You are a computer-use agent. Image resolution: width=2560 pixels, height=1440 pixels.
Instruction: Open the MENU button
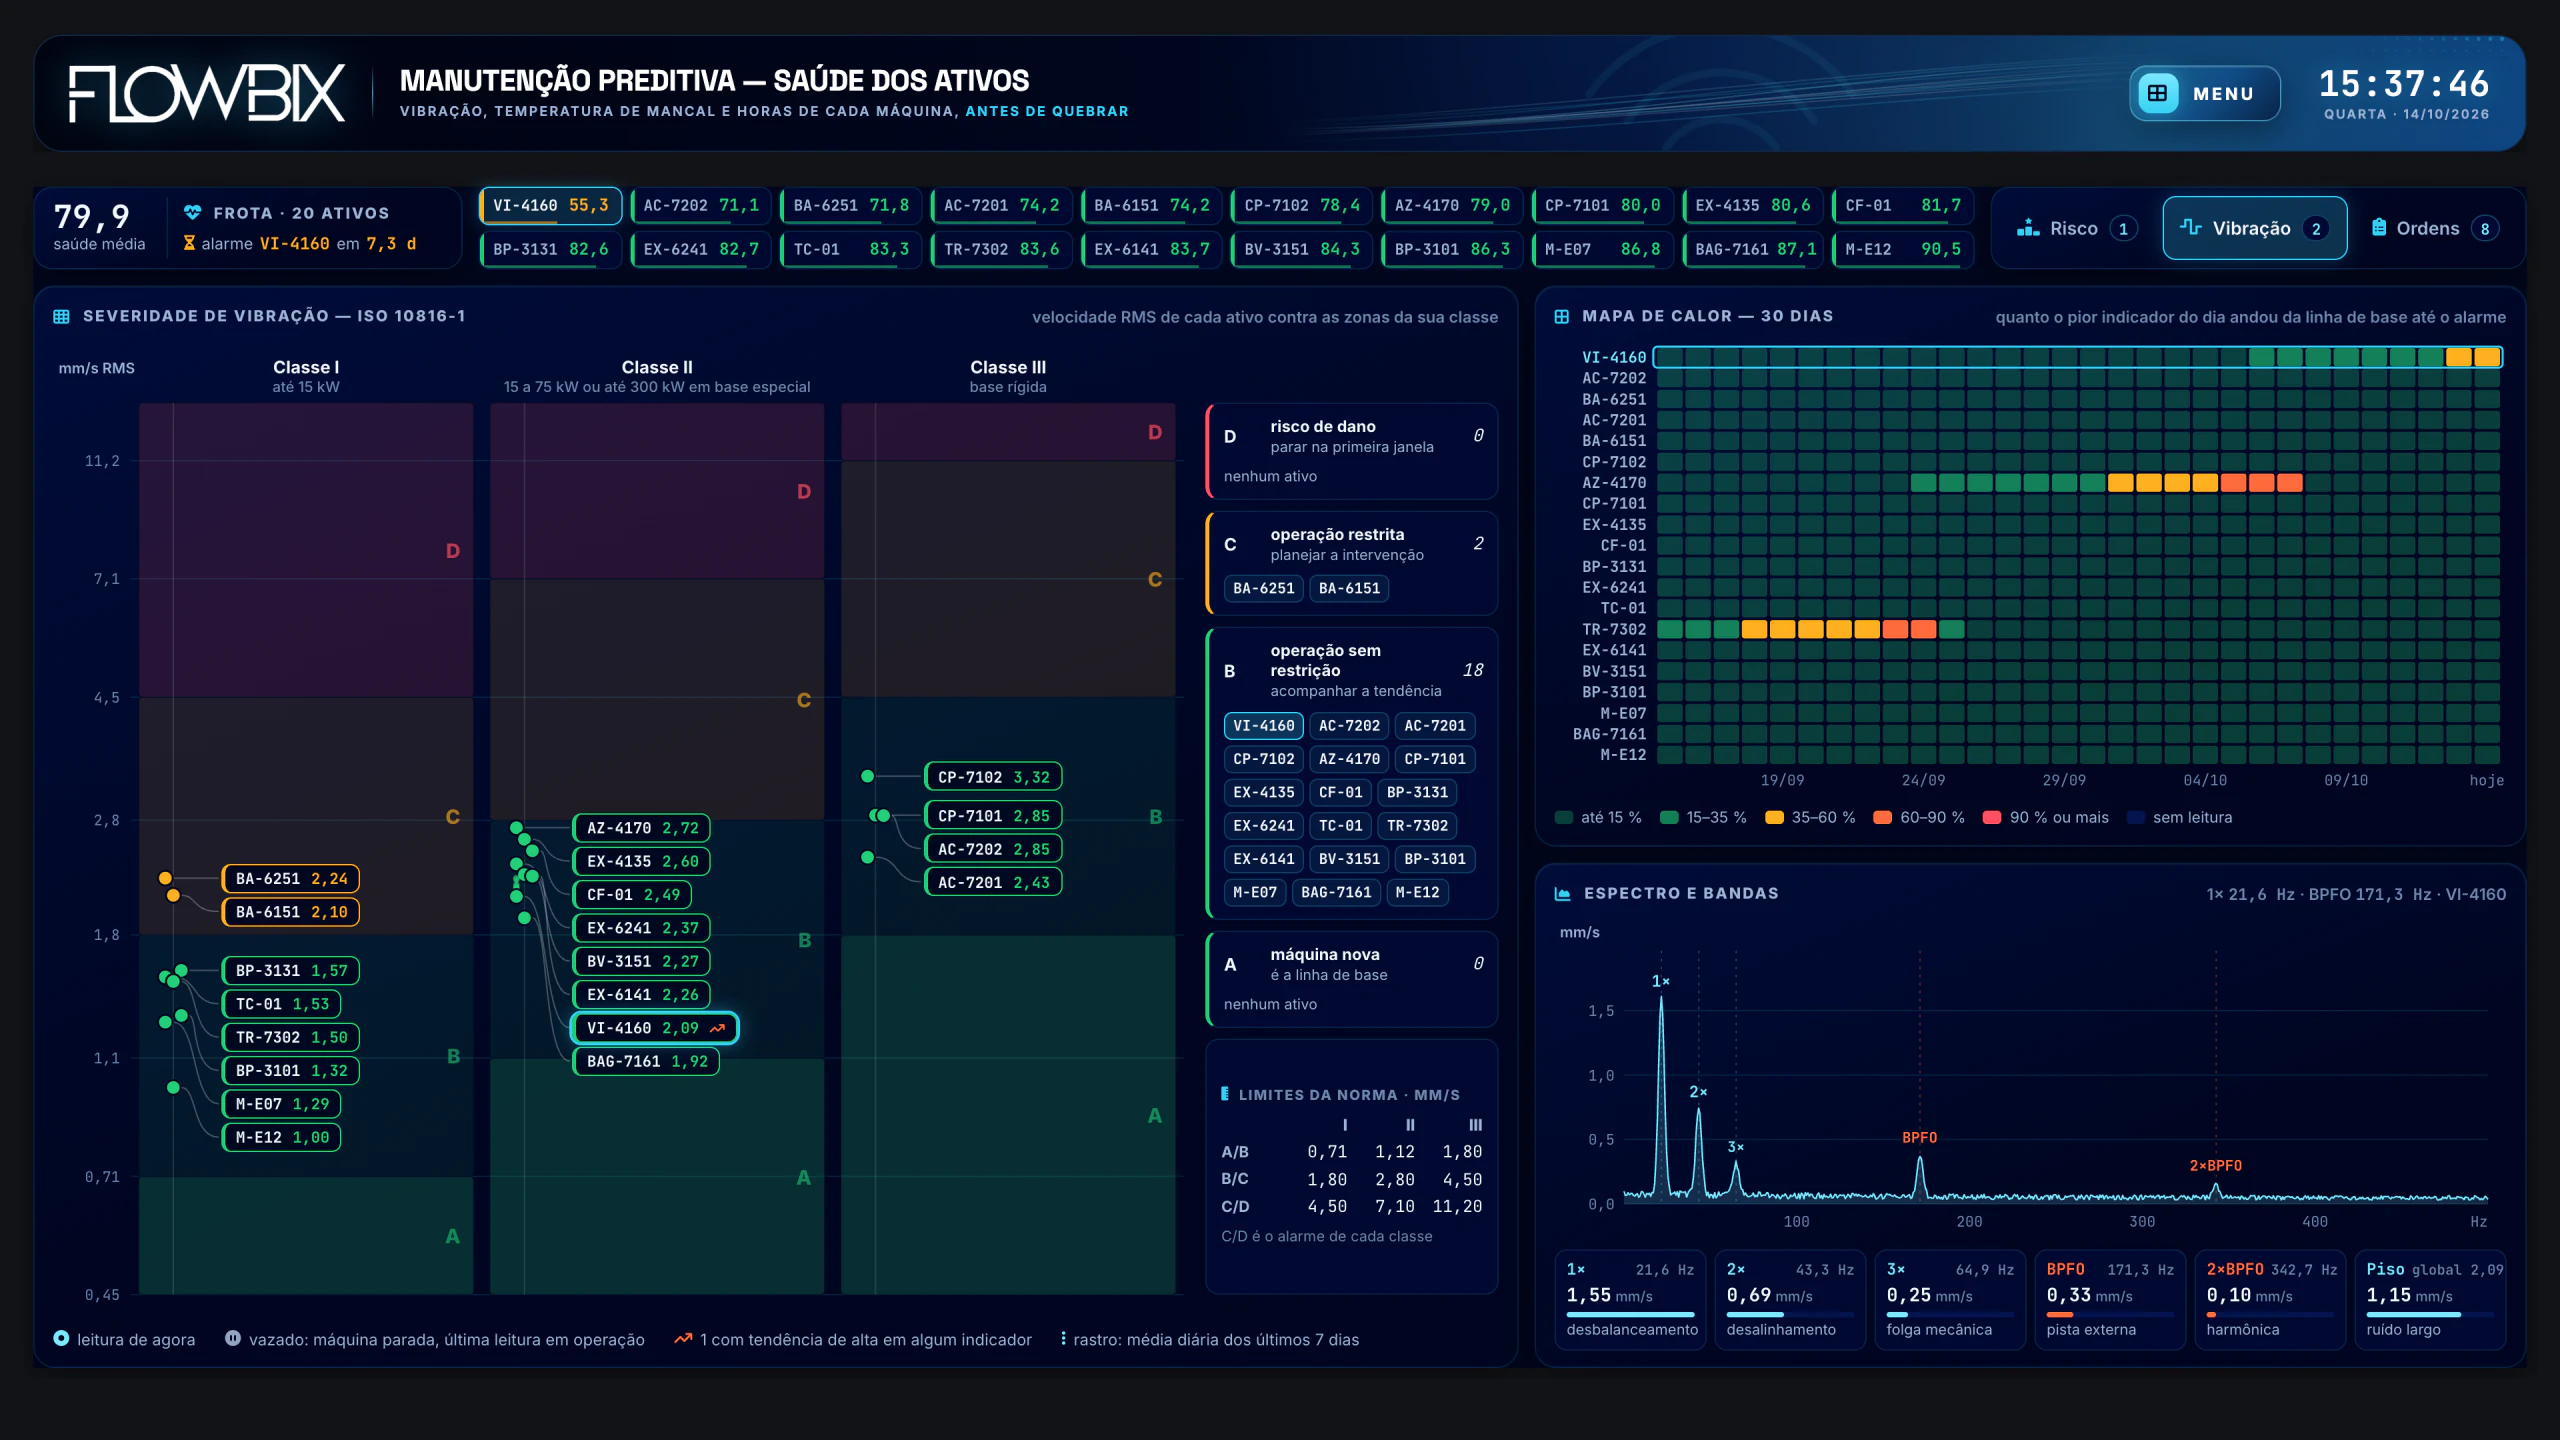[x=2204, y=93]
